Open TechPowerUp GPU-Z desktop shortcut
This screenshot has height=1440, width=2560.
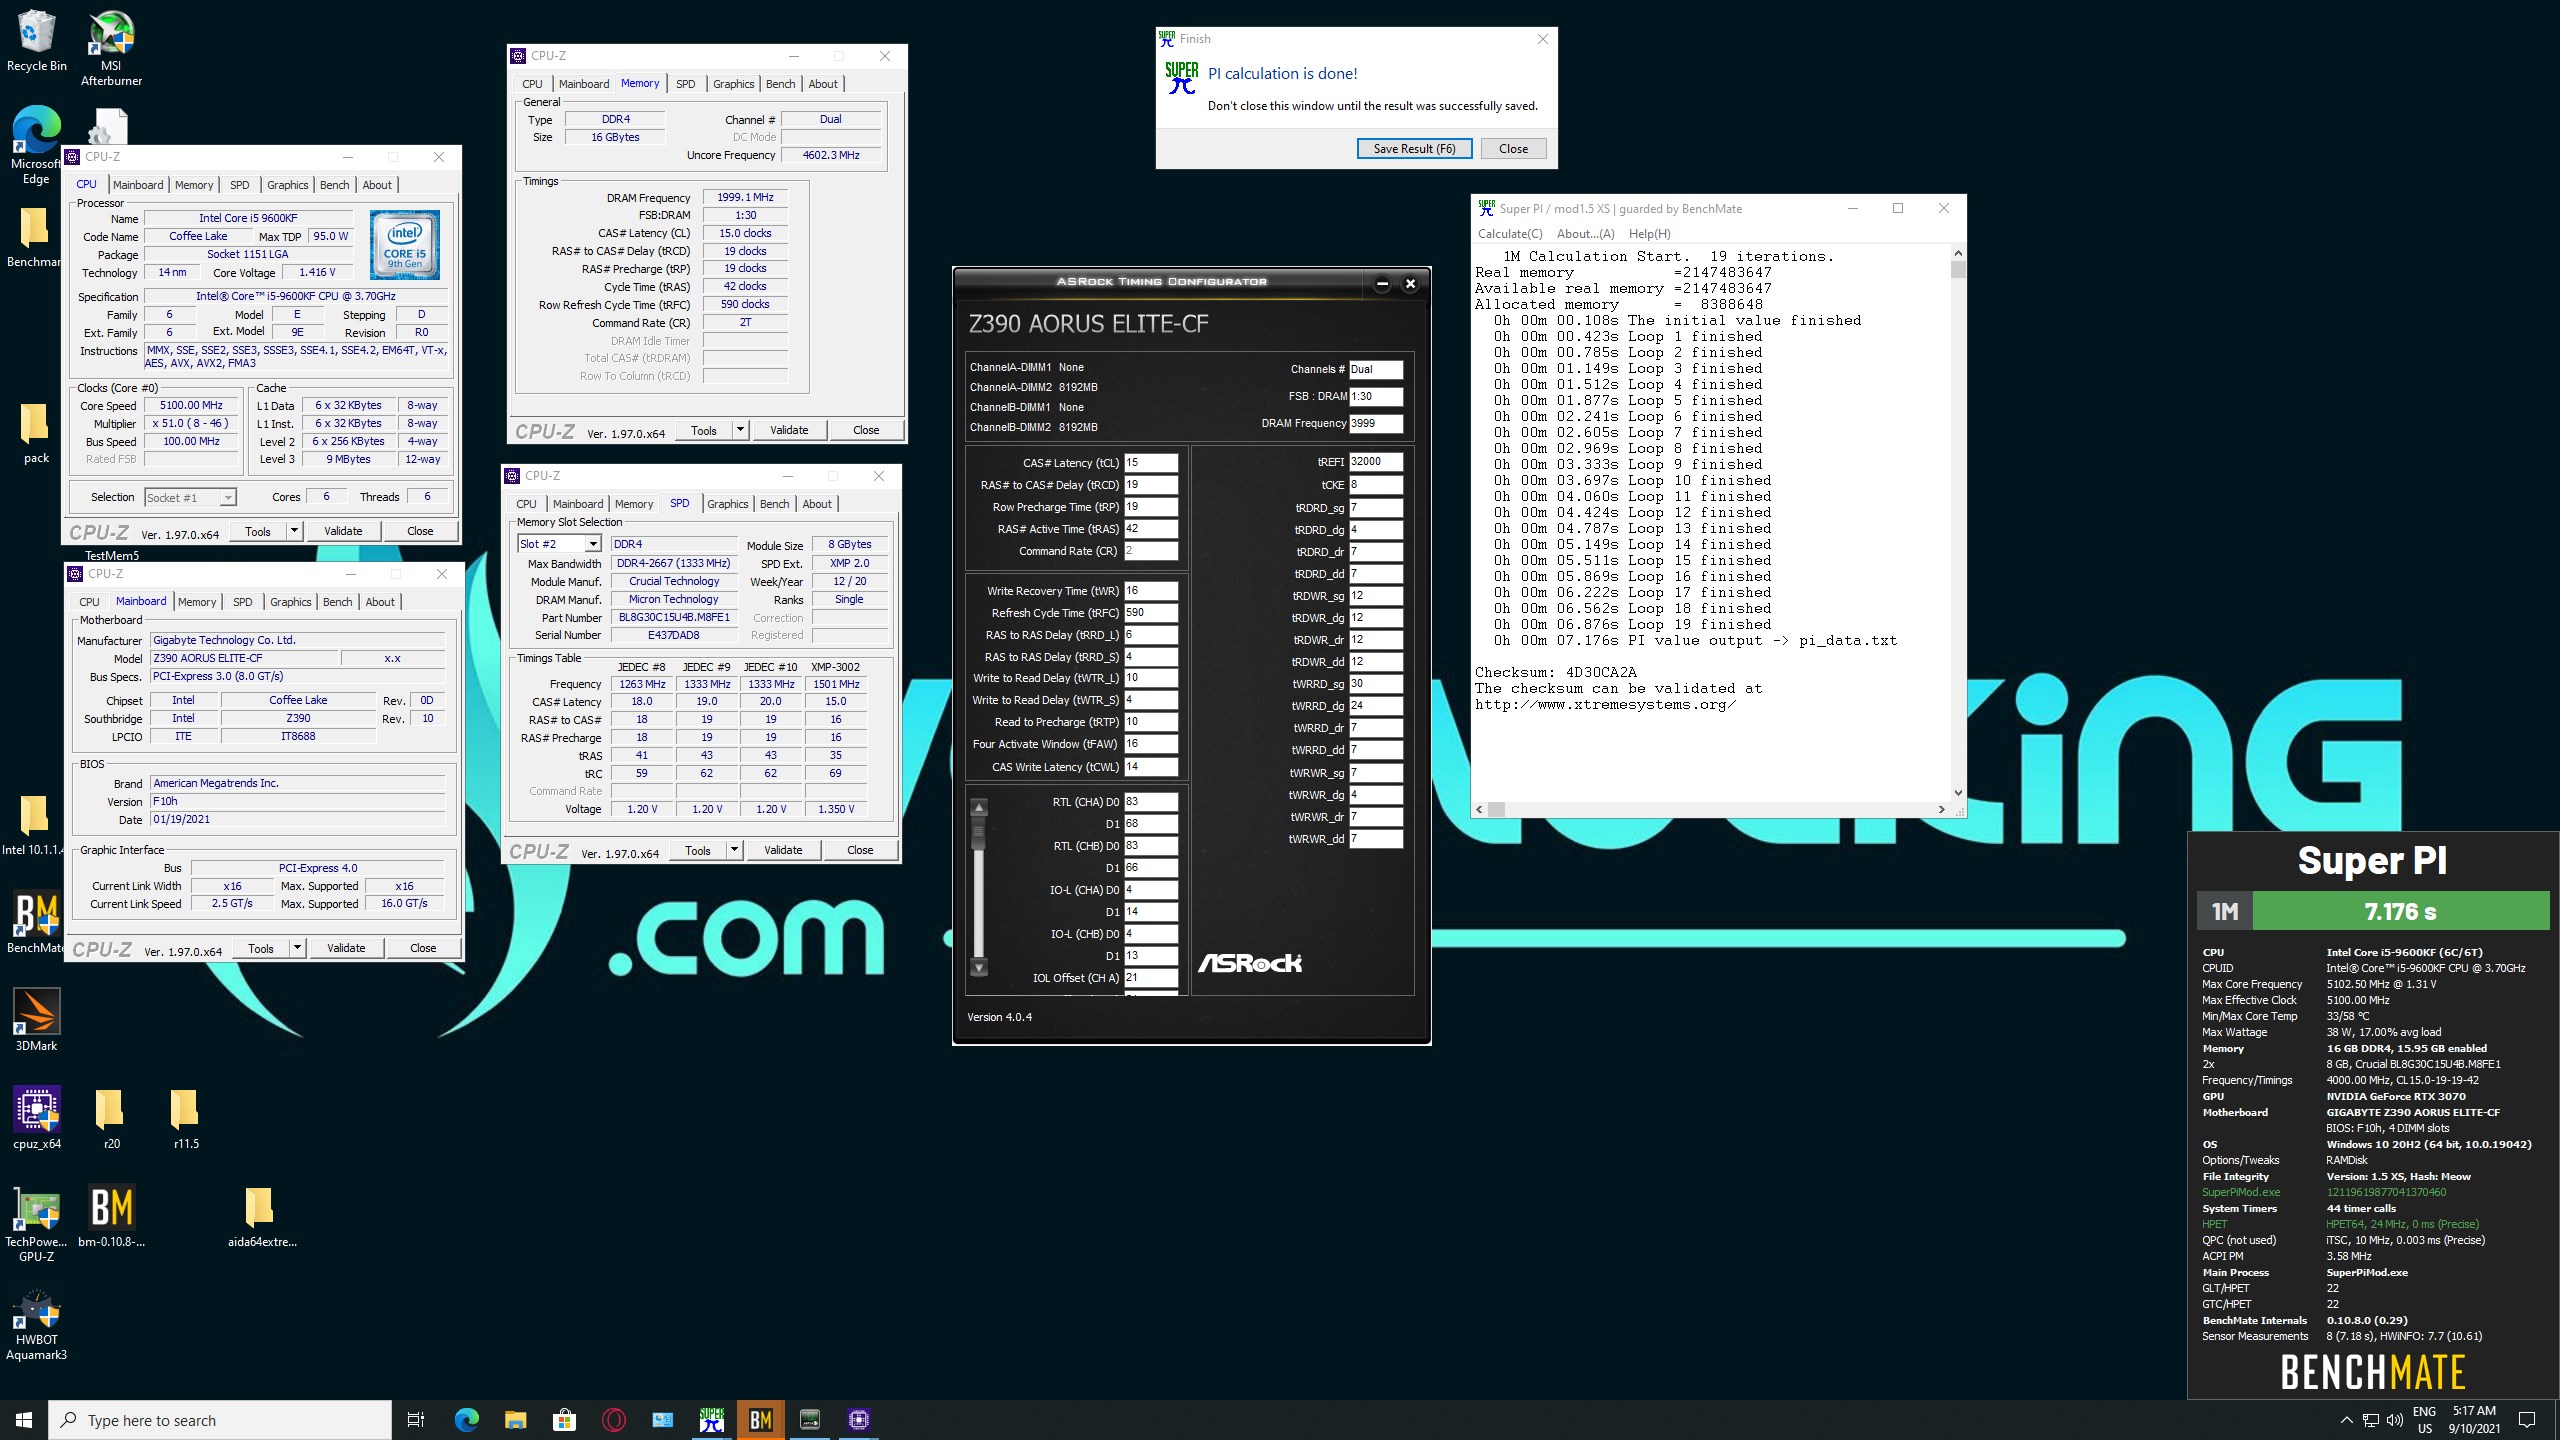(x=37, y=1224)
